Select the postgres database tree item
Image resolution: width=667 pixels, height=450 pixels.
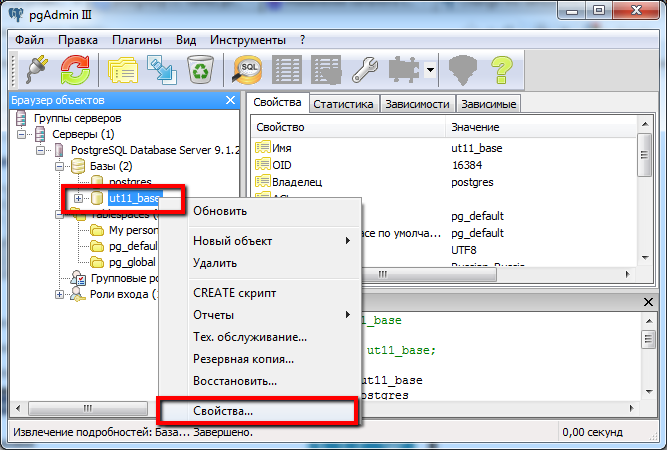(x=130, y=182)
